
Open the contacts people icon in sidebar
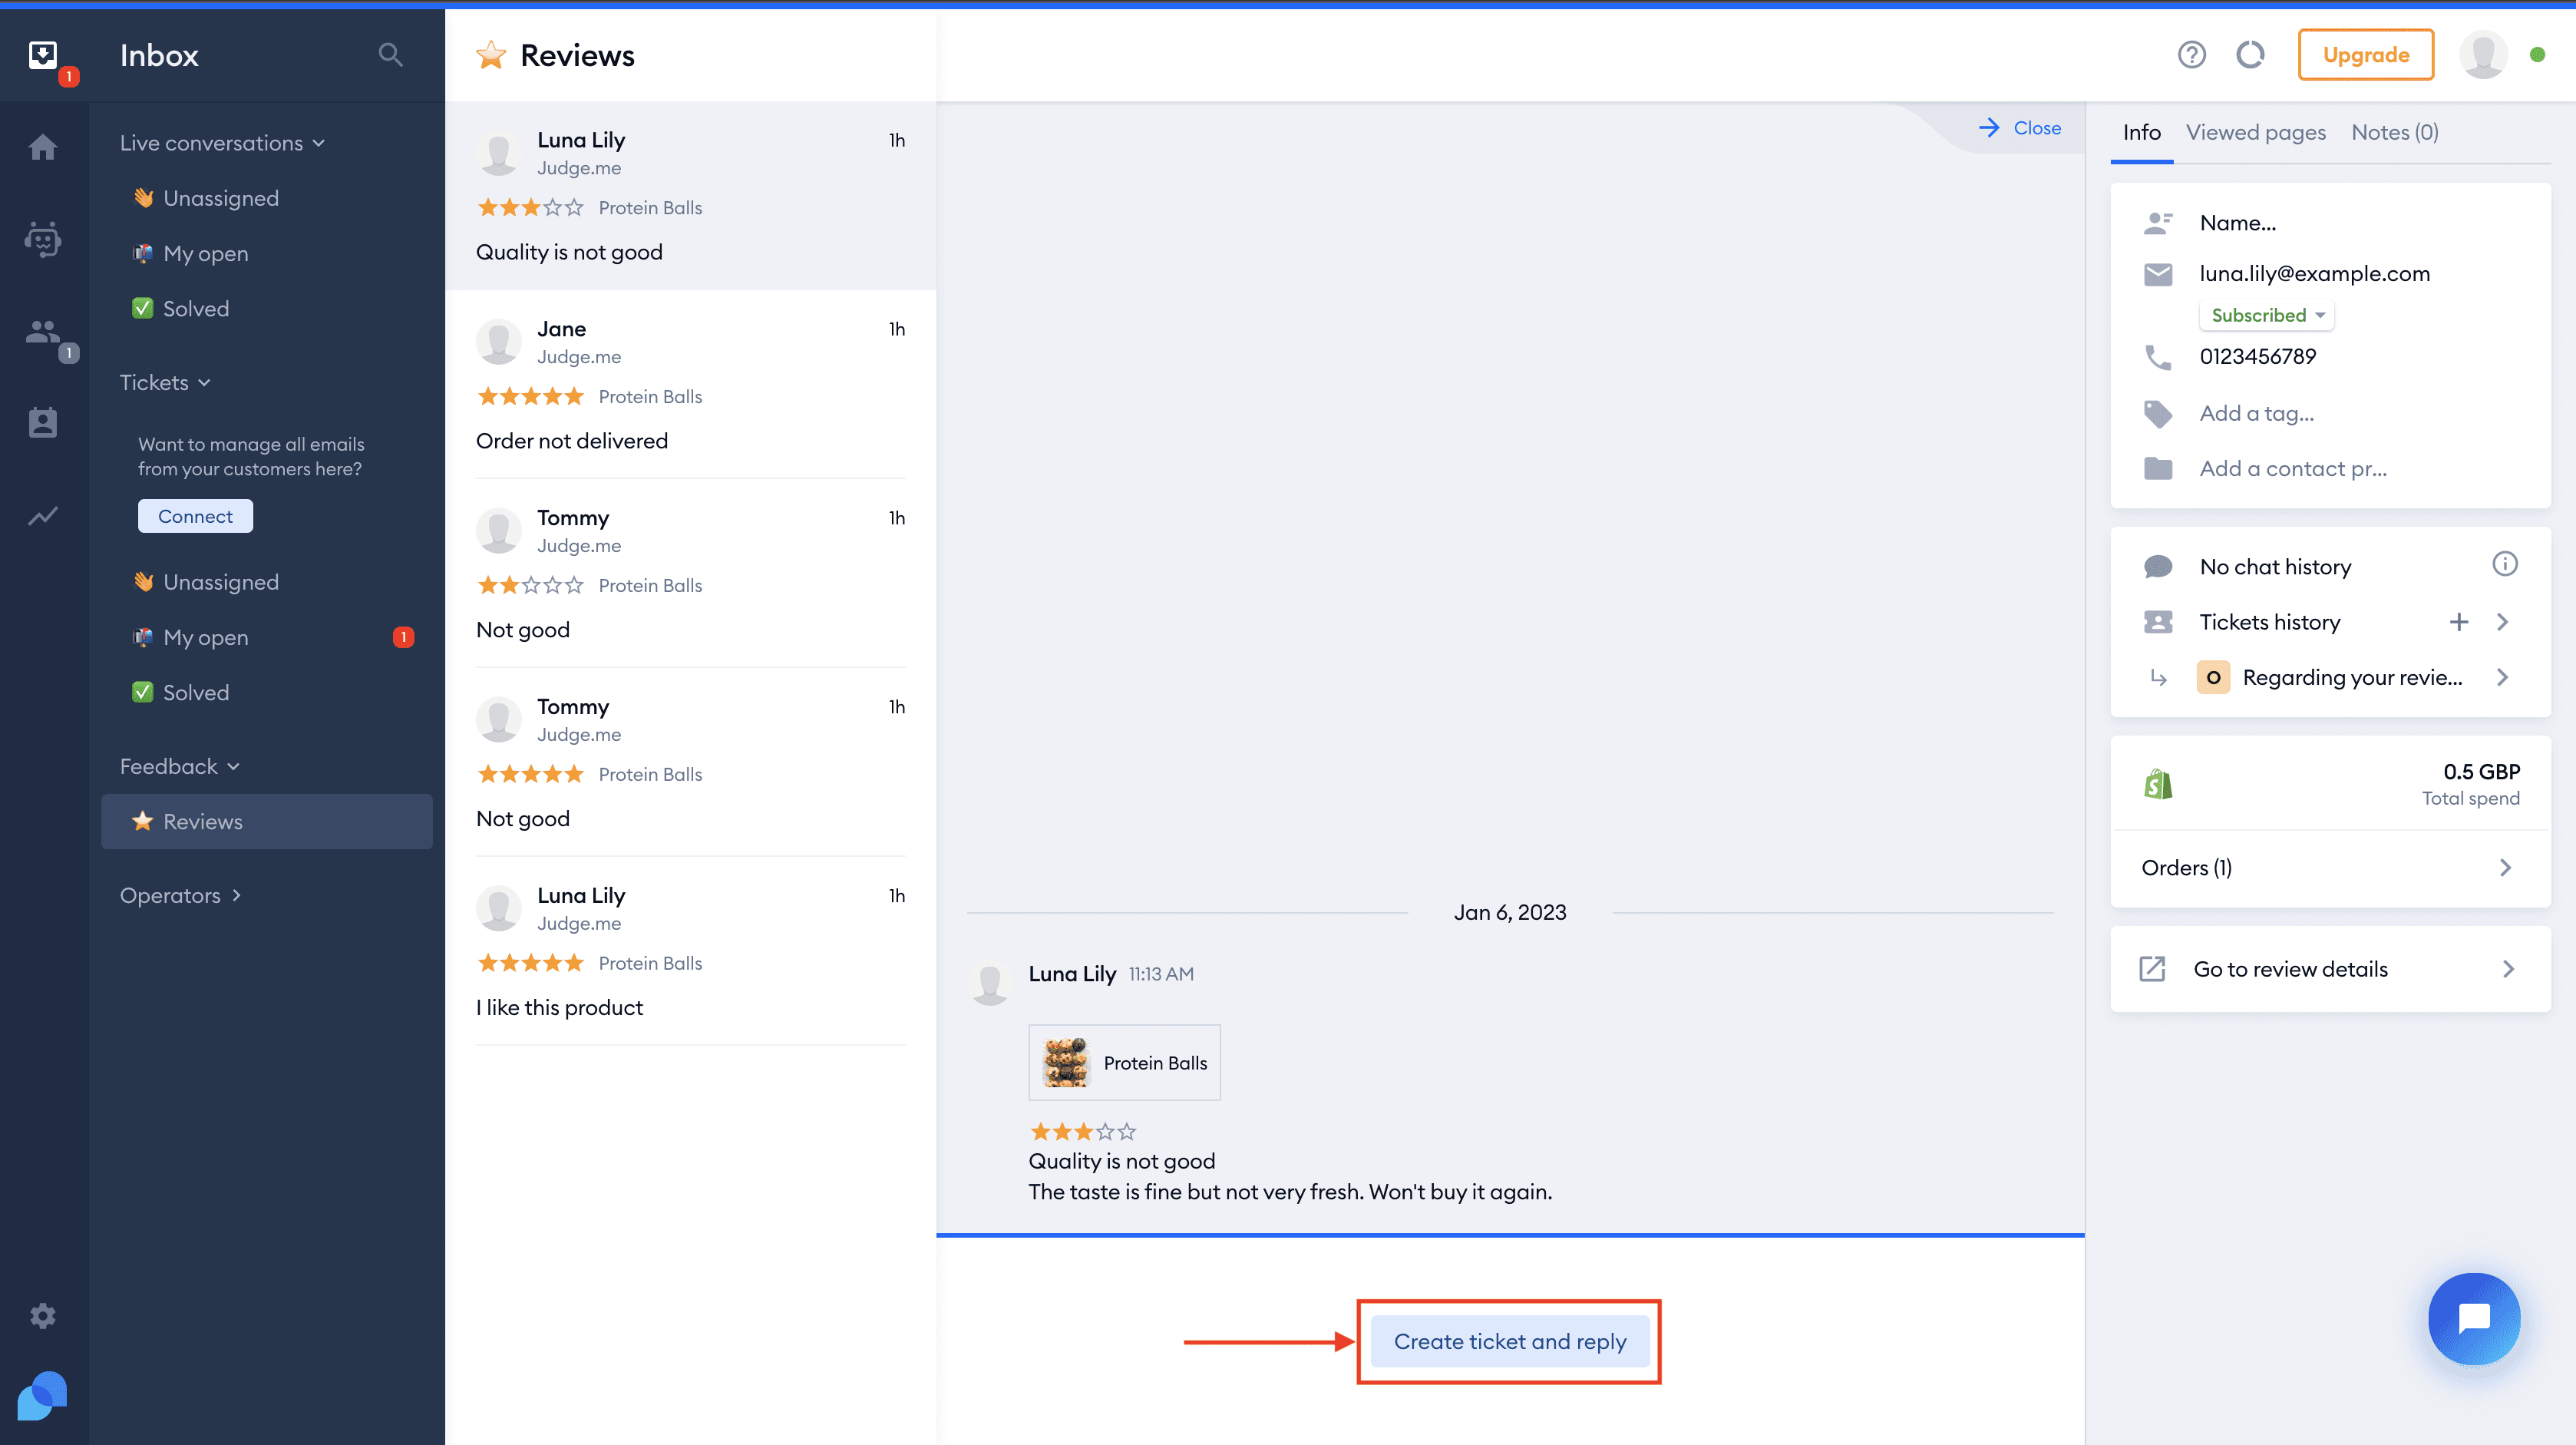point(43,333)
